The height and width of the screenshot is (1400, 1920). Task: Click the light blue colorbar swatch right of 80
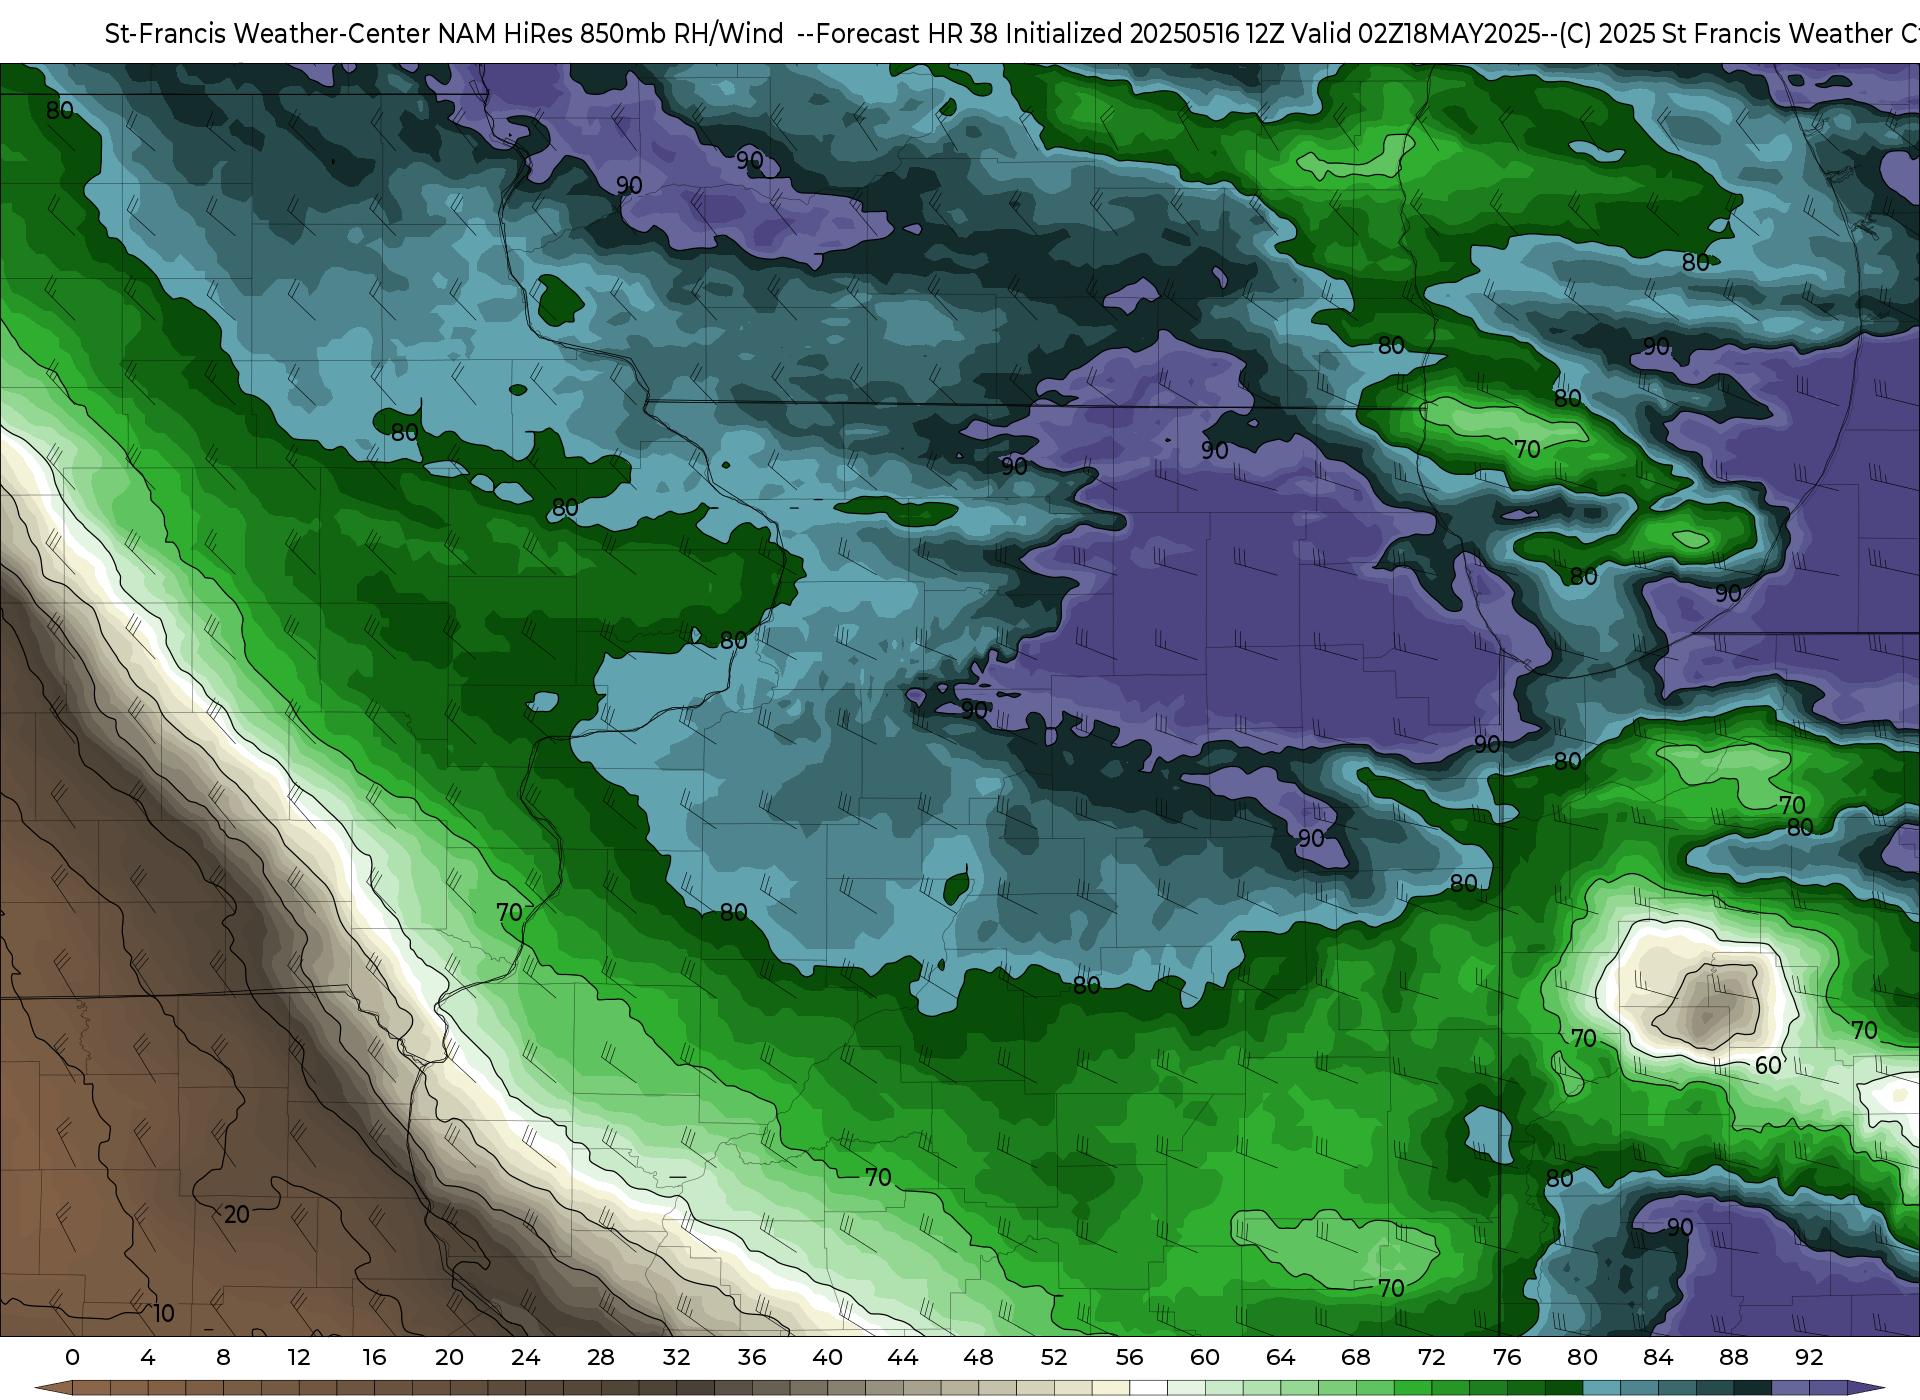(x=1601, y=1388)
